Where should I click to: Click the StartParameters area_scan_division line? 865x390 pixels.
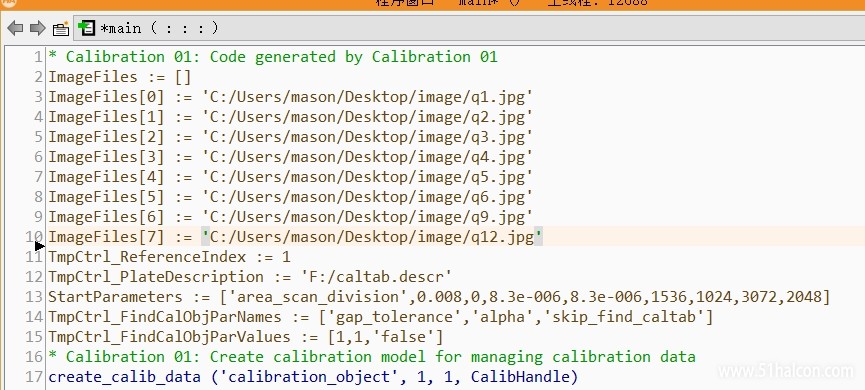[x=439, y=297]
